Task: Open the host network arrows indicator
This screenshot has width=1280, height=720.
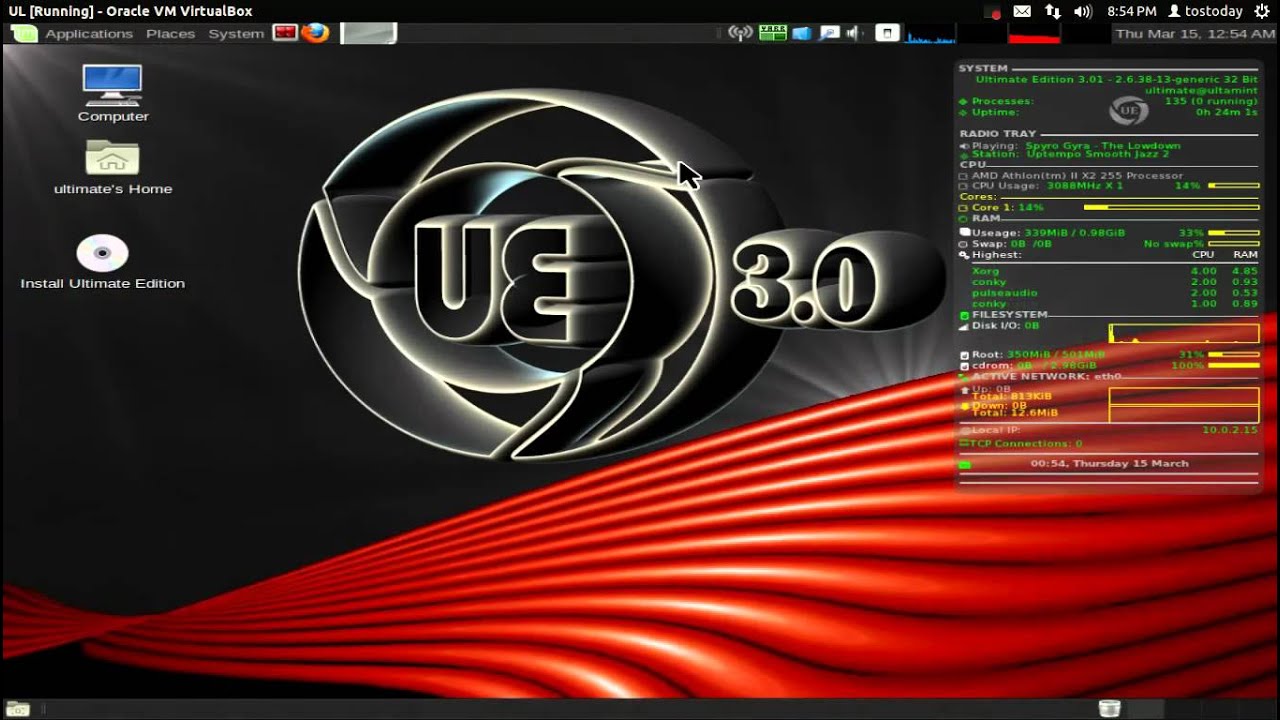Action: pos(1052,11)
